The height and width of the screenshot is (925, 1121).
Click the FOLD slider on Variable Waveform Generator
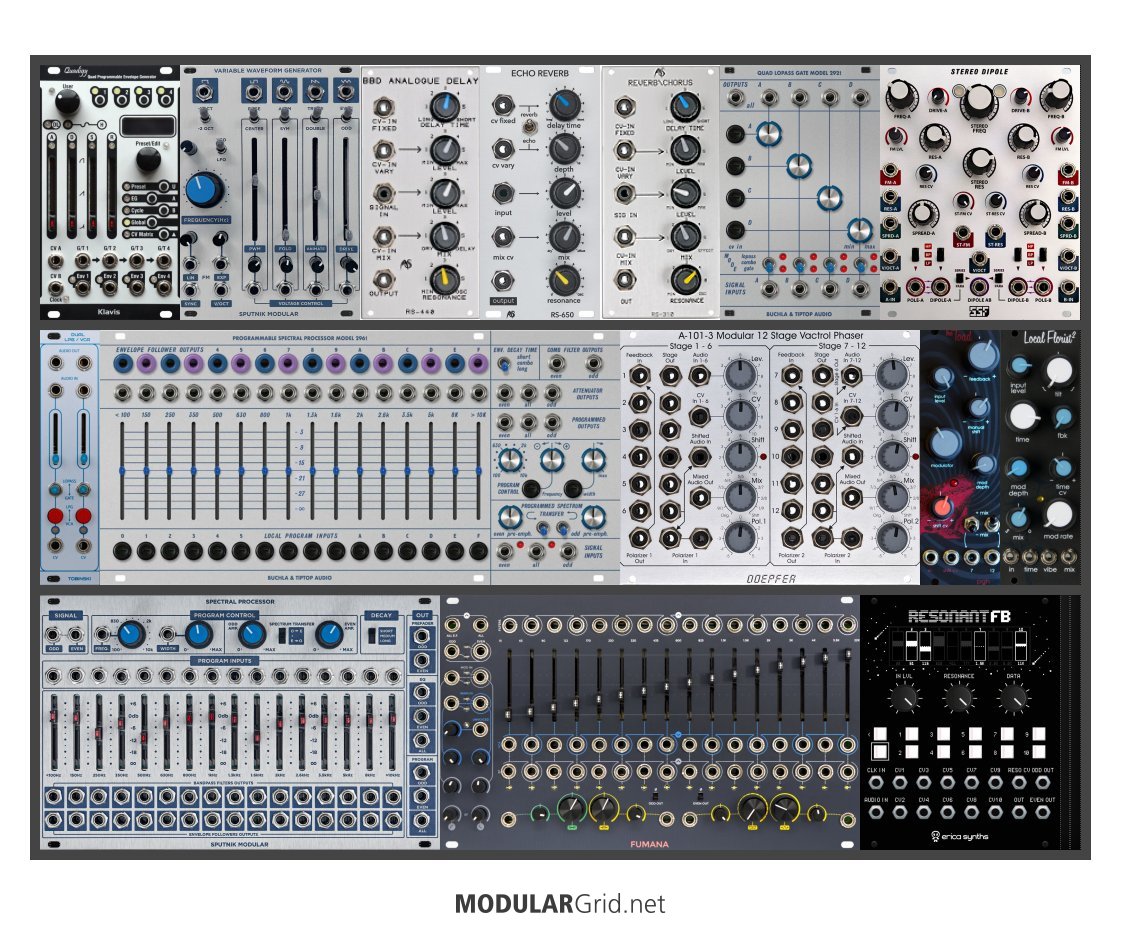(285, 191)
